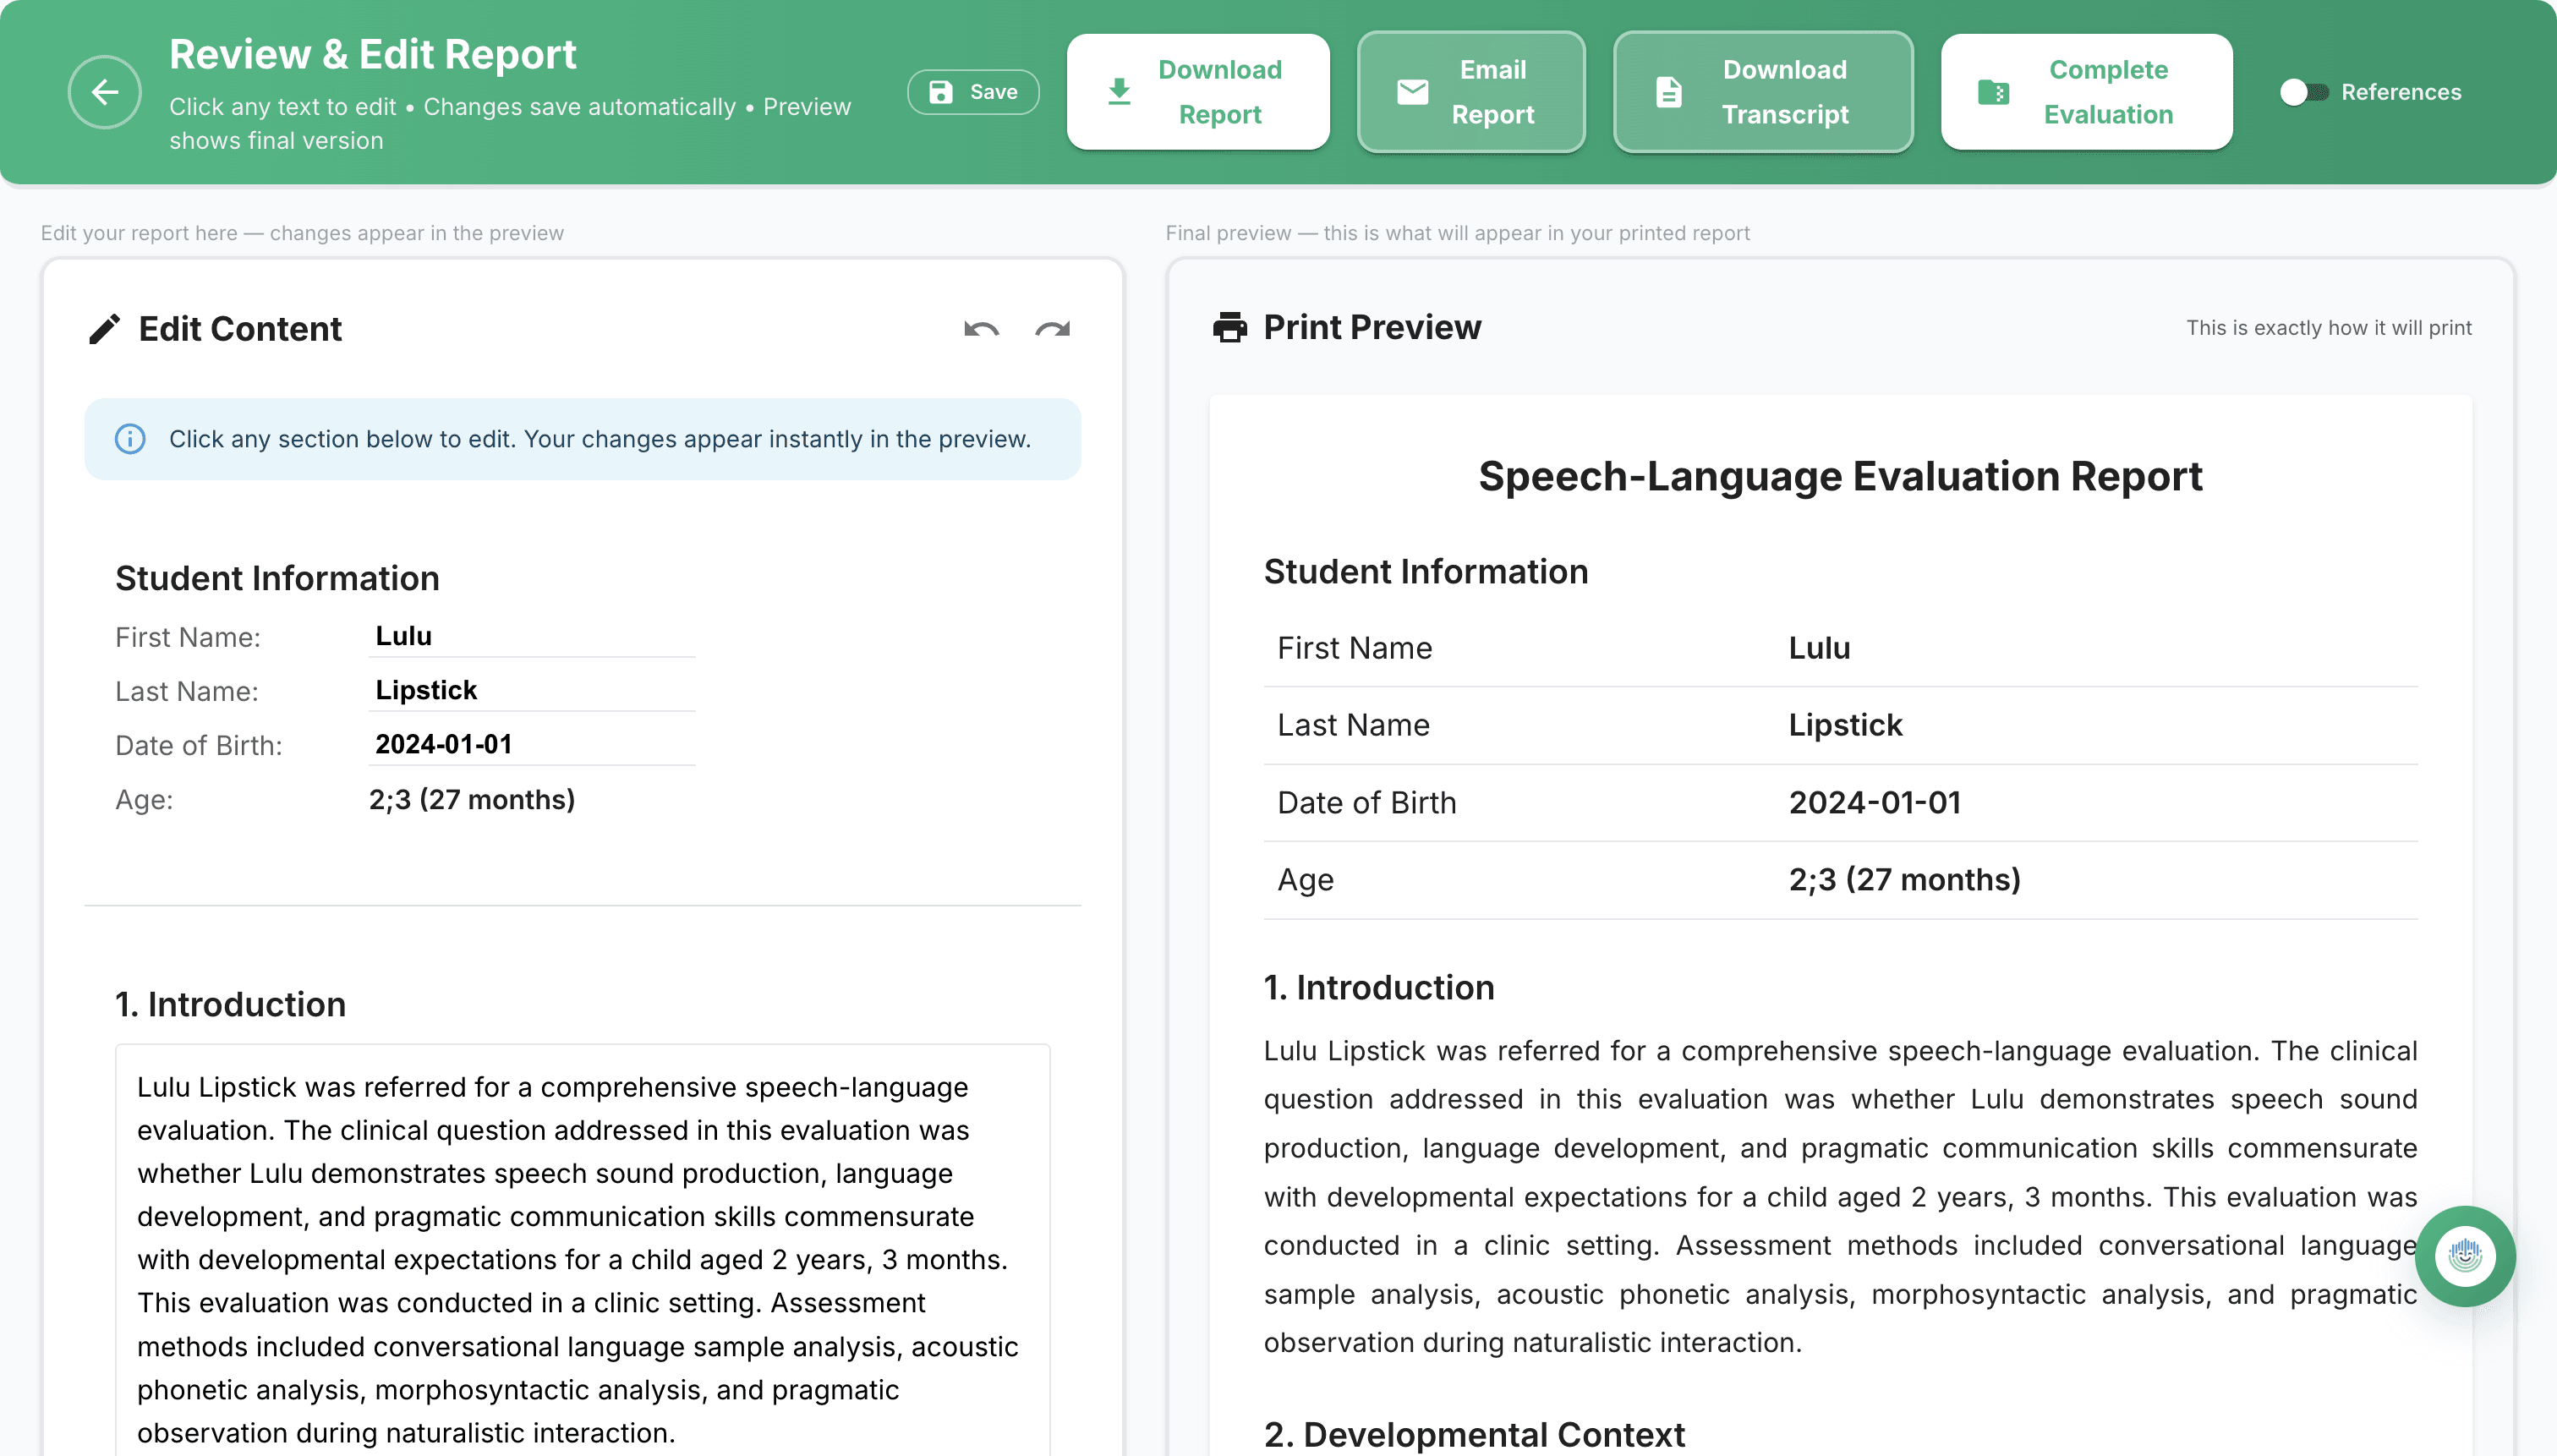Click the pencil icon beside Edit Content
Image resolution: width=2557 pixels, height=1456 pixels.
[104, 329]
